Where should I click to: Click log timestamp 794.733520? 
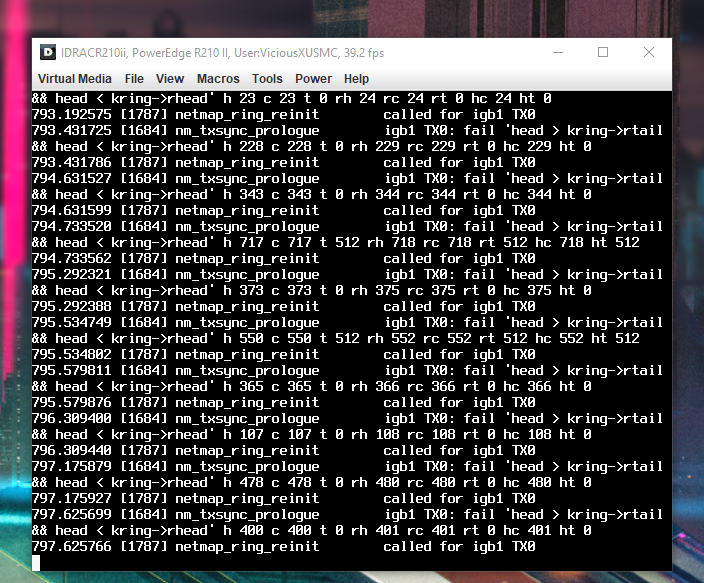click(71, 227)
